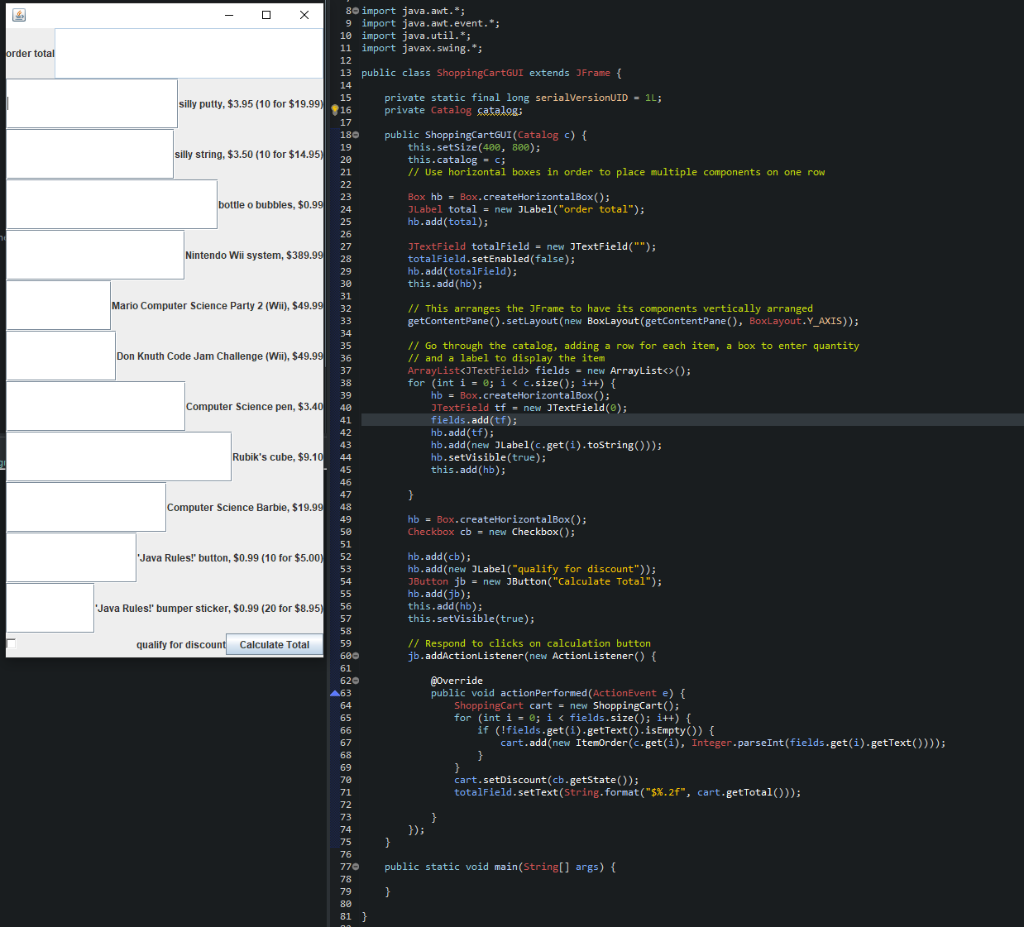Viewport: 1024px width, 927px height.
Task: Click the quick-fix lightbulb beside line 16
Action: tap(334, 108)
